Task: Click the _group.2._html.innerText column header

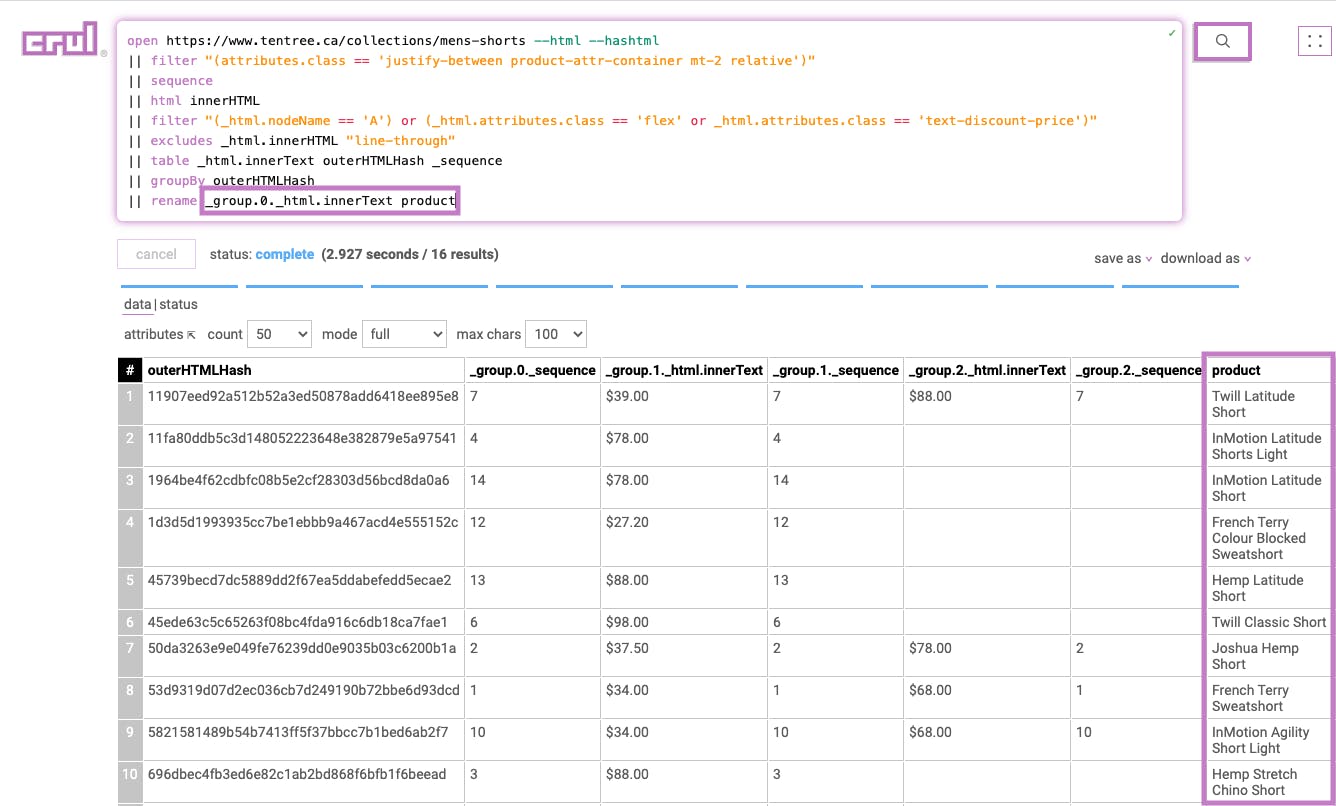Action: tap(987, 370)
